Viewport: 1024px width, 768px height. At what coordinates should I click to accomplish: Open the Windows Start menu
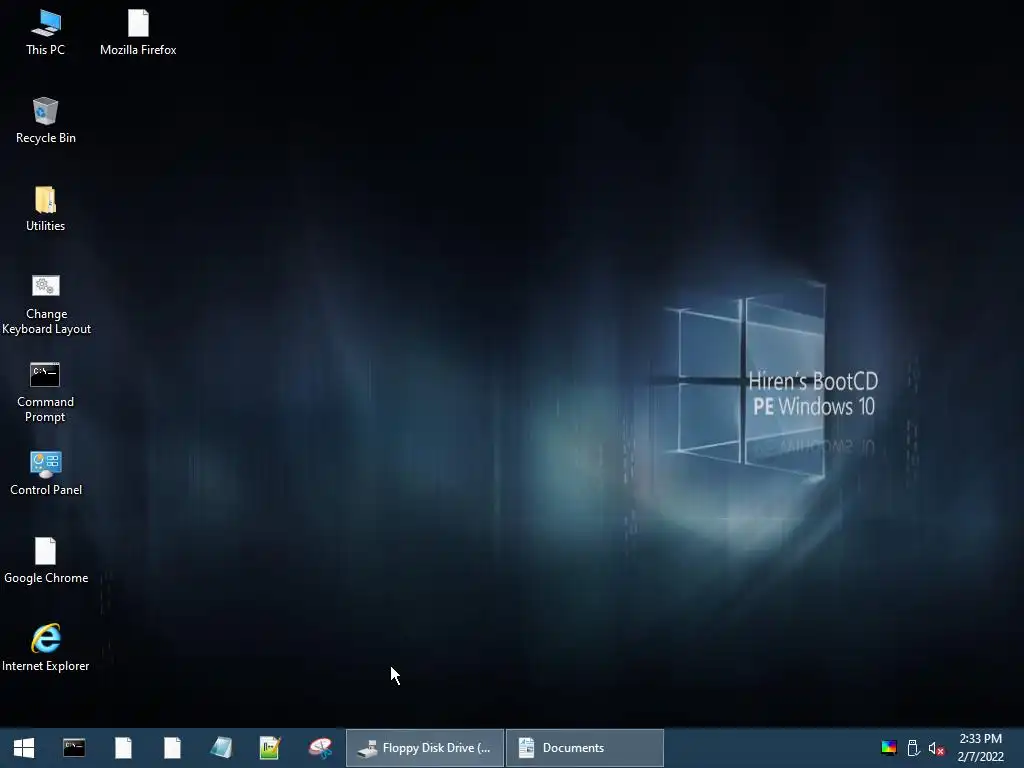pos(24,748)
